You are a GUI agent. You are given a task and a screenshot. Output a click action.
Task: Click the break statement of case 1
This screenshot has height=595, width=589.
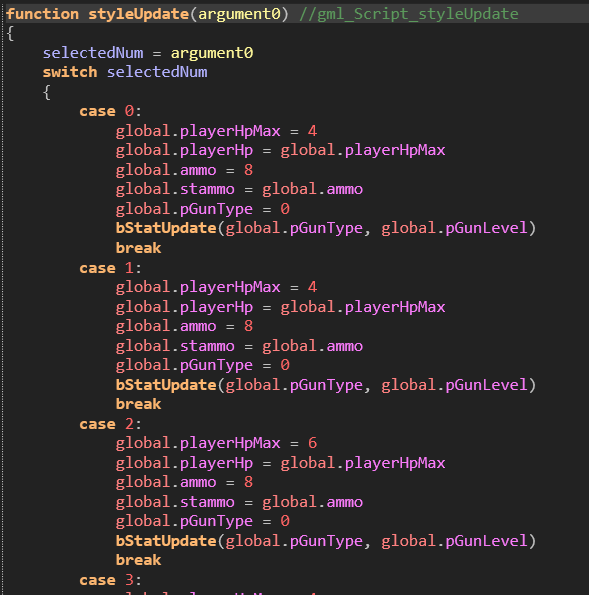tap(139, 404)
